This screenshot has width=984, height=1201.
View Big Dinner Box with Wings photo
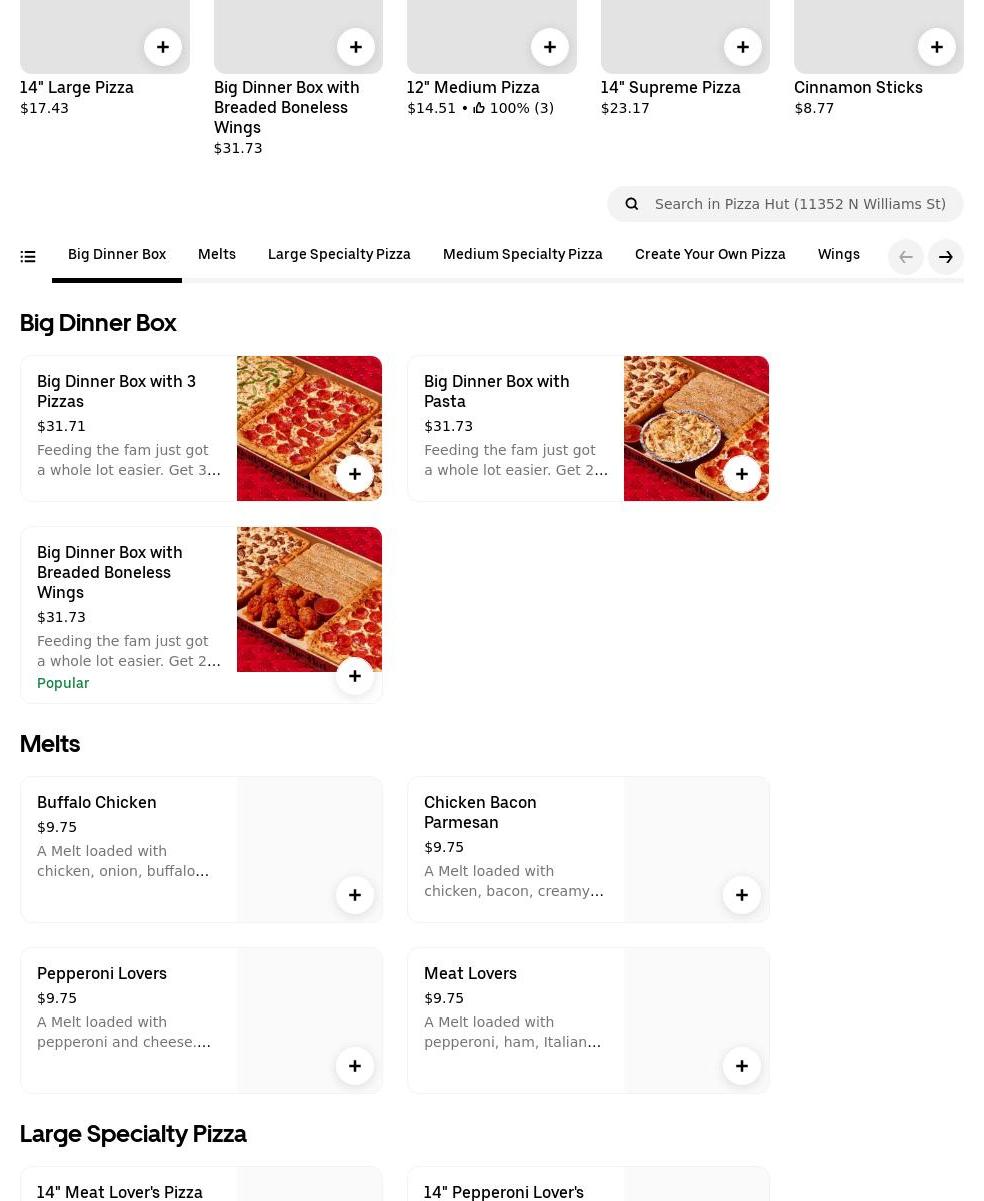[x=309, y=599]
